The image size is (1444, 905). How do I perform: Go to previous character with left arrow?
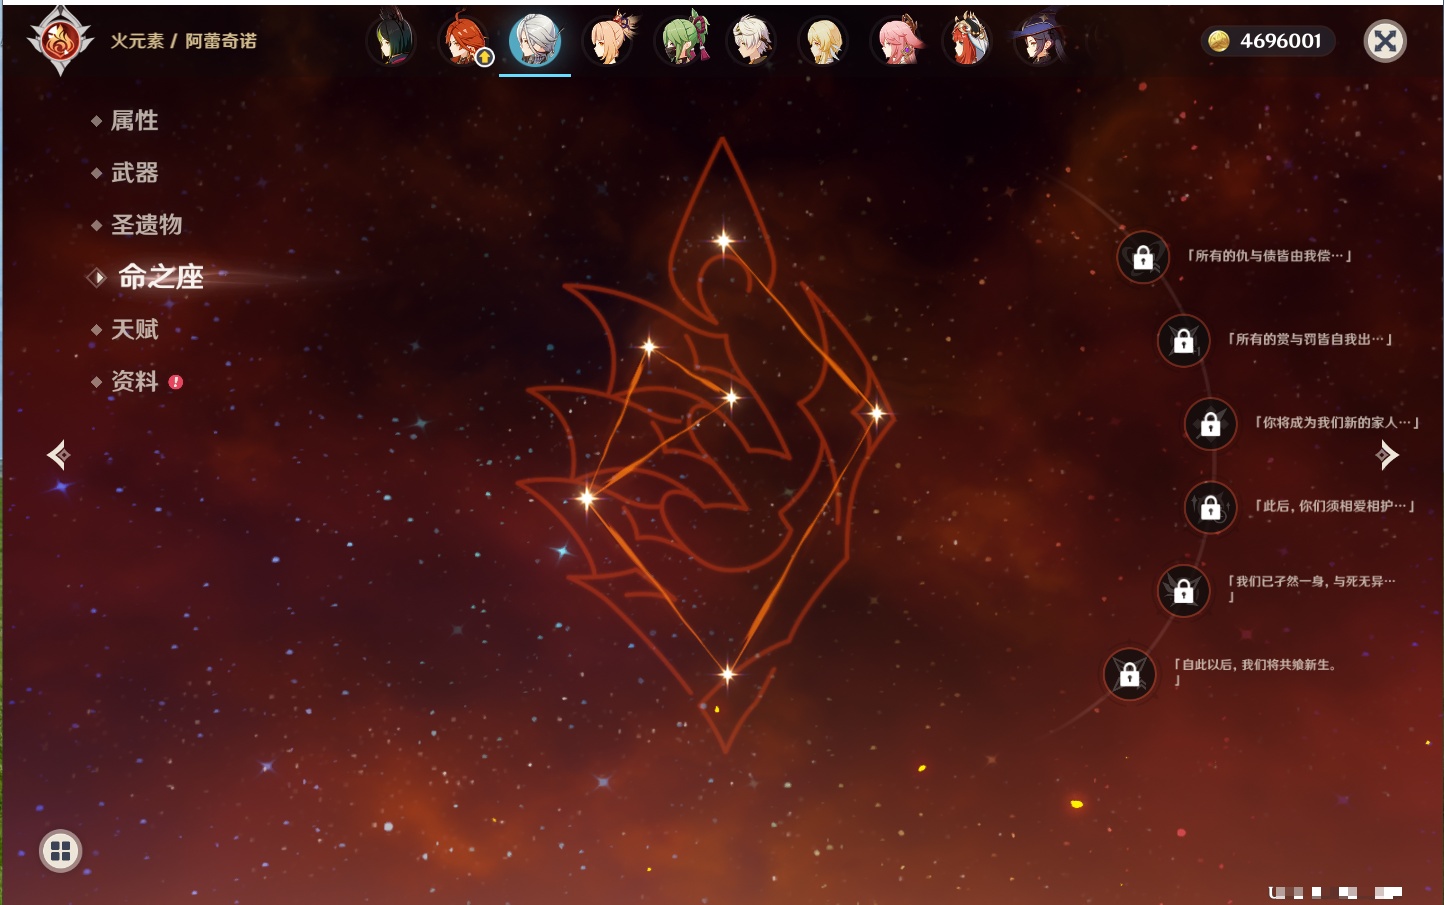coord(58,456)
